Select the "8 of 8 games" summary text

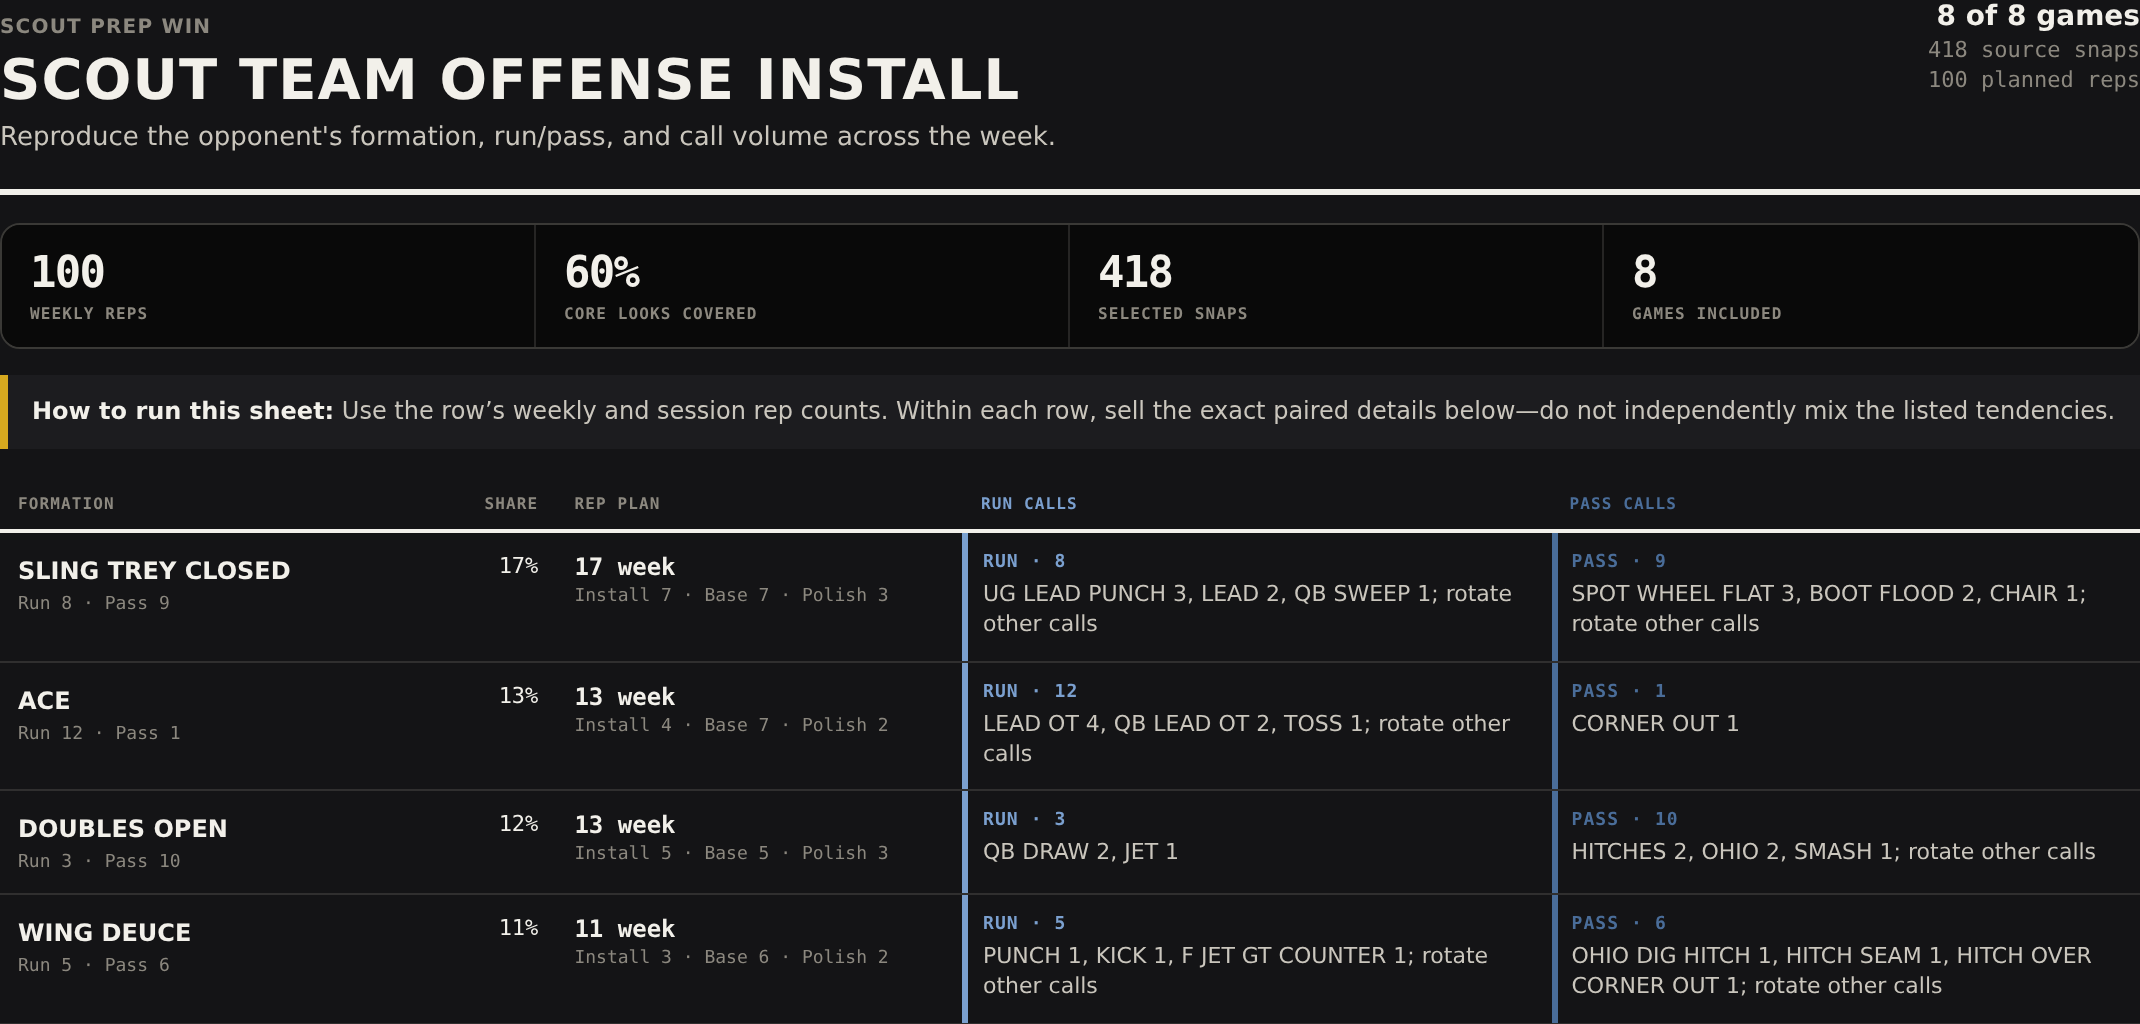[2038, 16]
